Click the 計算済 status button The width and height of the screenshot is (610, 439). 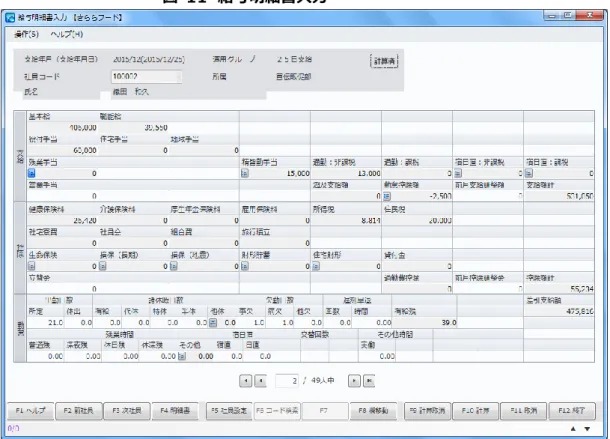[x=384, y=61]
